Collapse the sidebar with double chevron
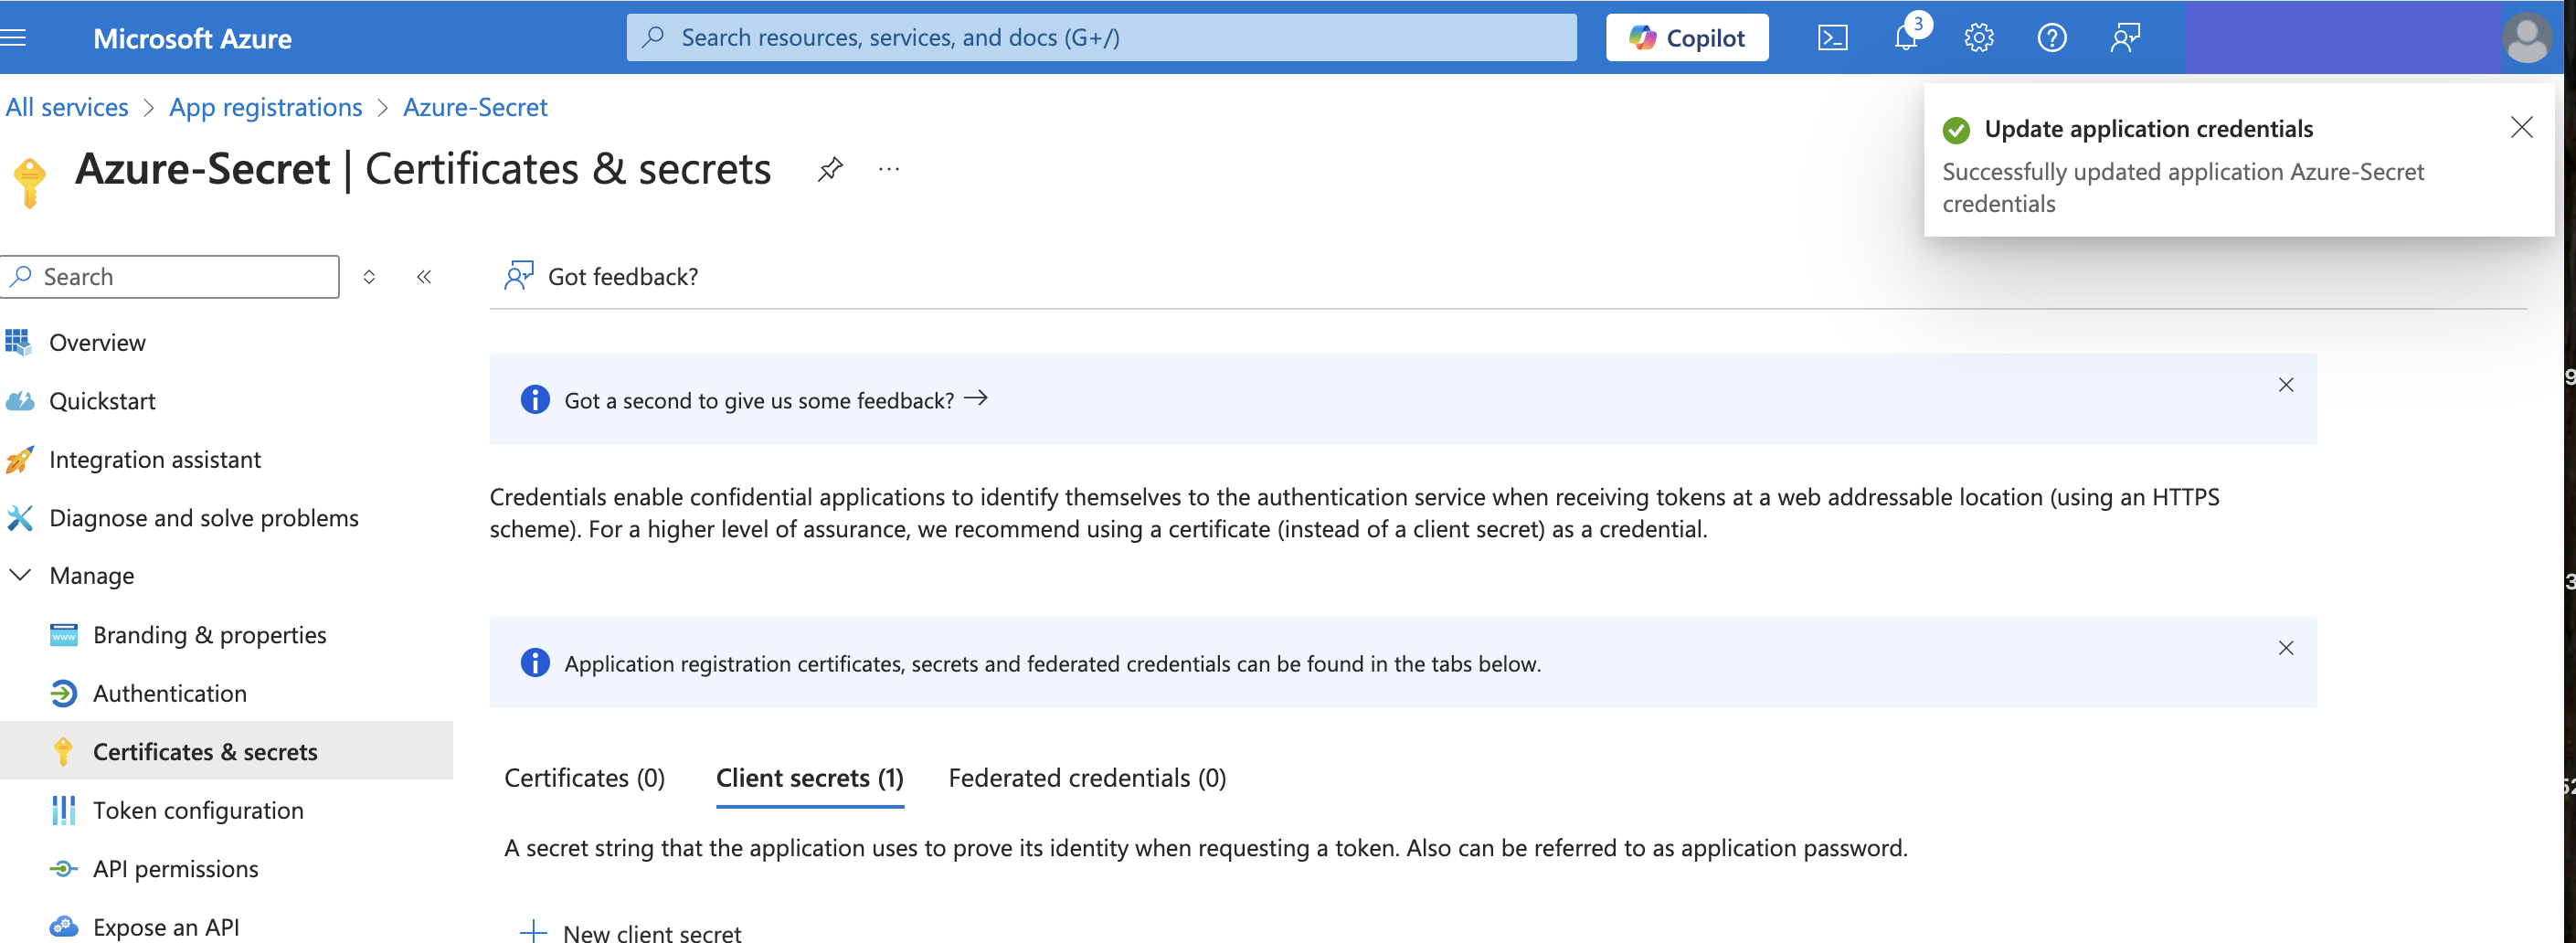Screen dimensions: 2576x943 (x=424, y=277)
